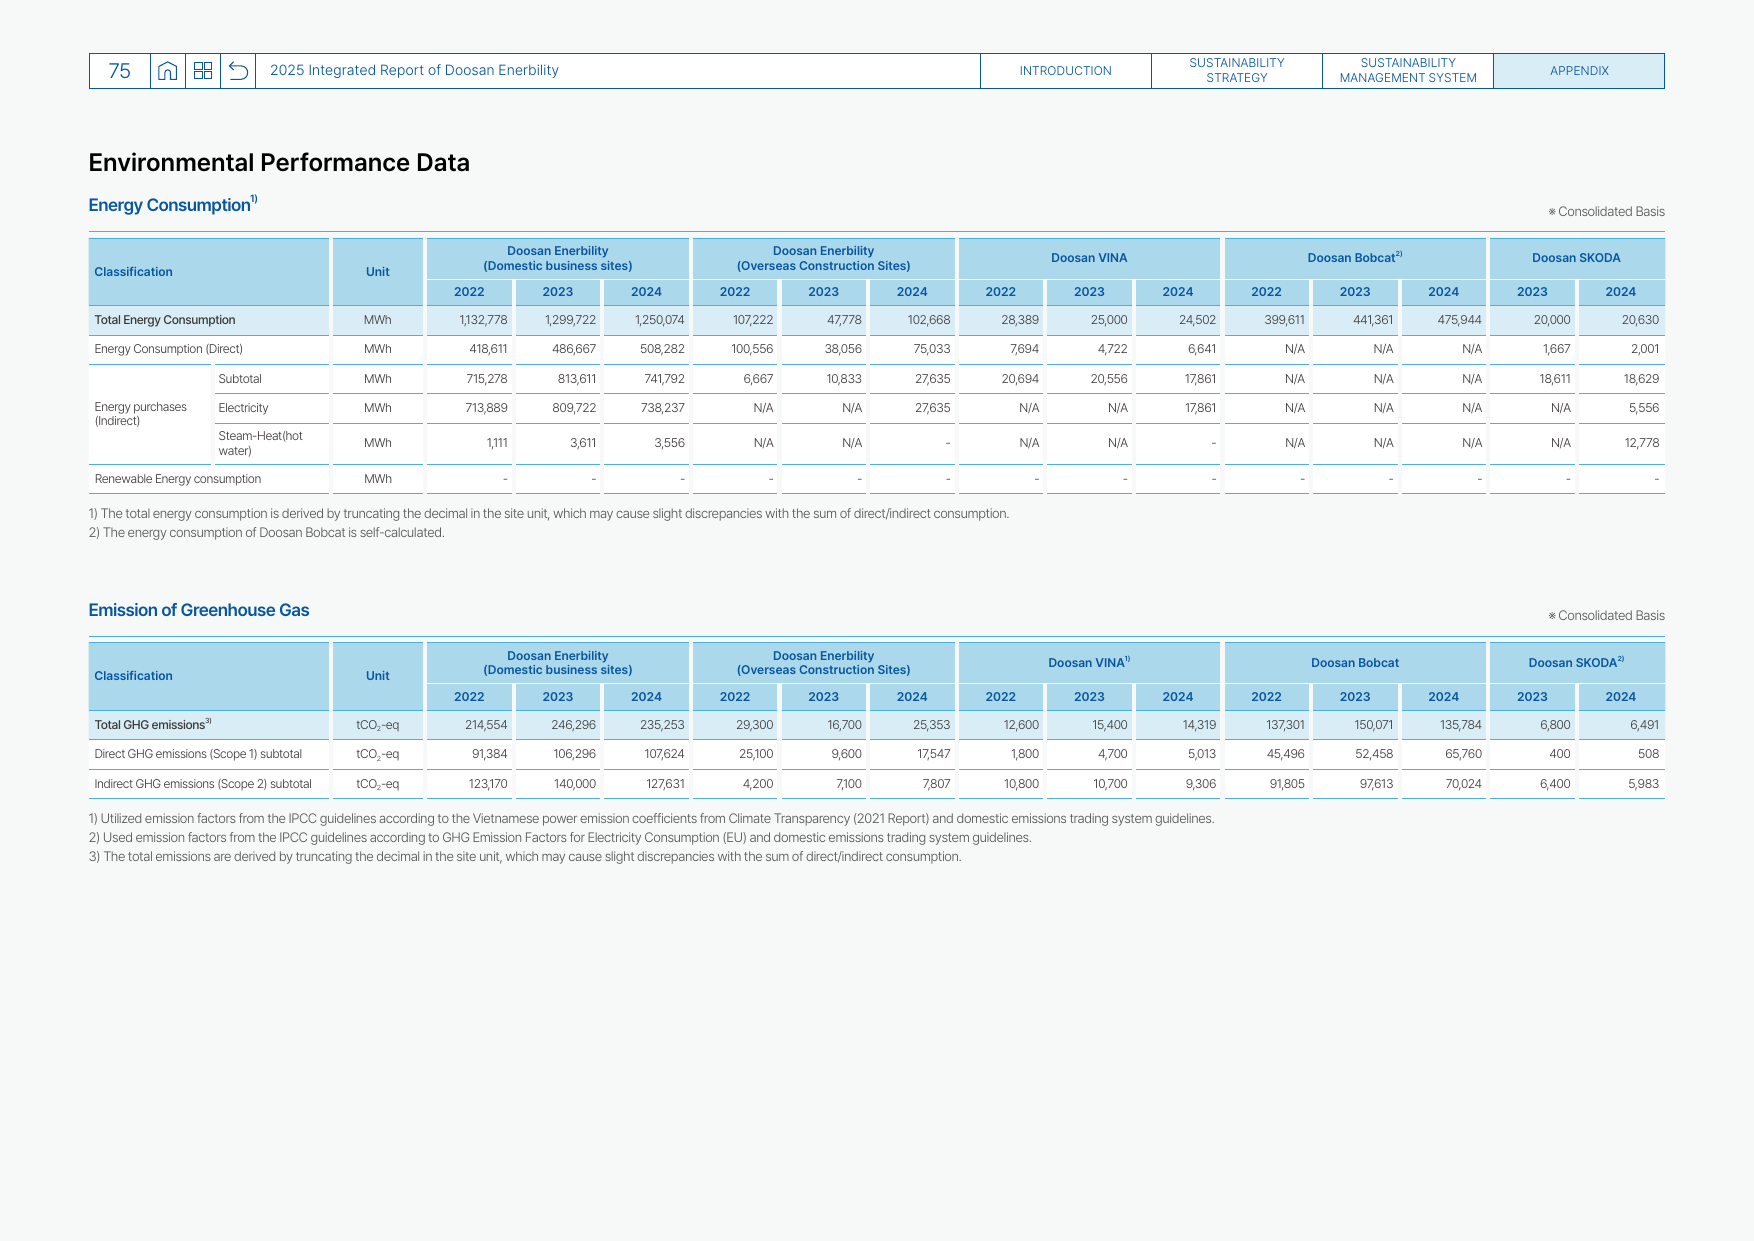Viewport: 1754px width, 1241px height.
Task: Click footnote about Vietnamese power emission coefficients
Action: (x=651, y=819)
